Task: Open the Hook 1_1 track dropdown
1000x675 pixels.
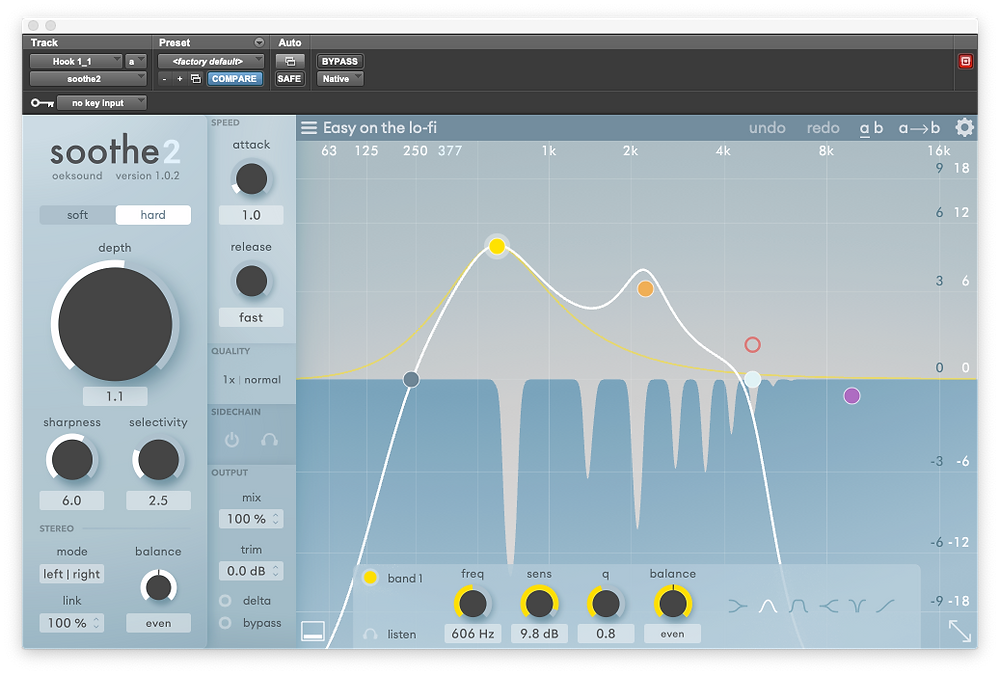Action: pos(75,61)
